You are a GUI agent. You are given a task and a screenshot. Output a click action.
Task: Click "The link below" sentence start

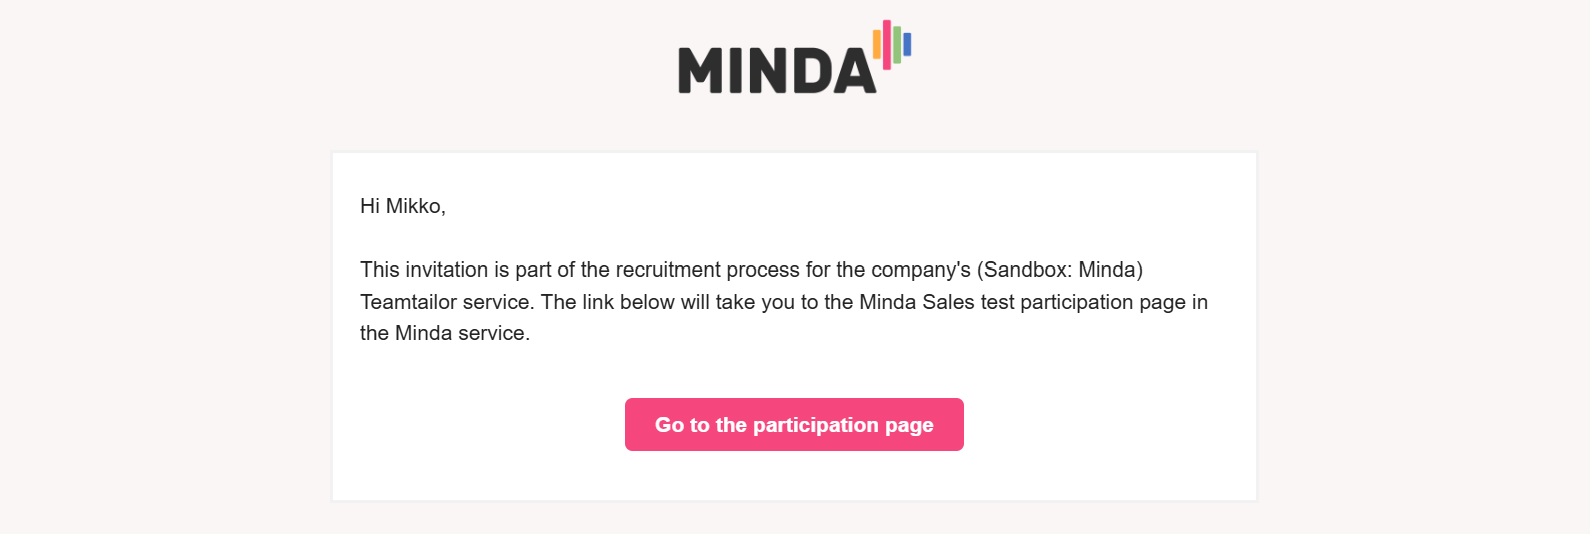[x=608, y=302]
